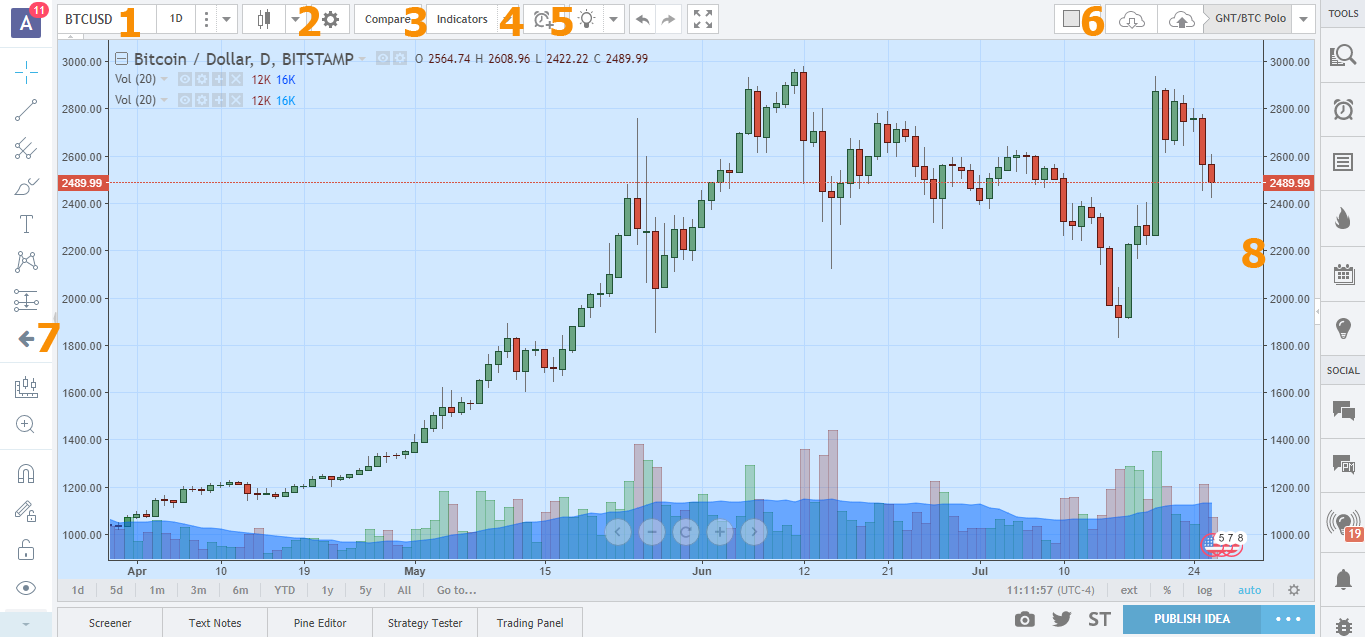This screenshot has height=637, width=1365.
Task: Open the watchlist search tool in right sidebar
Action: [1343, 58]
